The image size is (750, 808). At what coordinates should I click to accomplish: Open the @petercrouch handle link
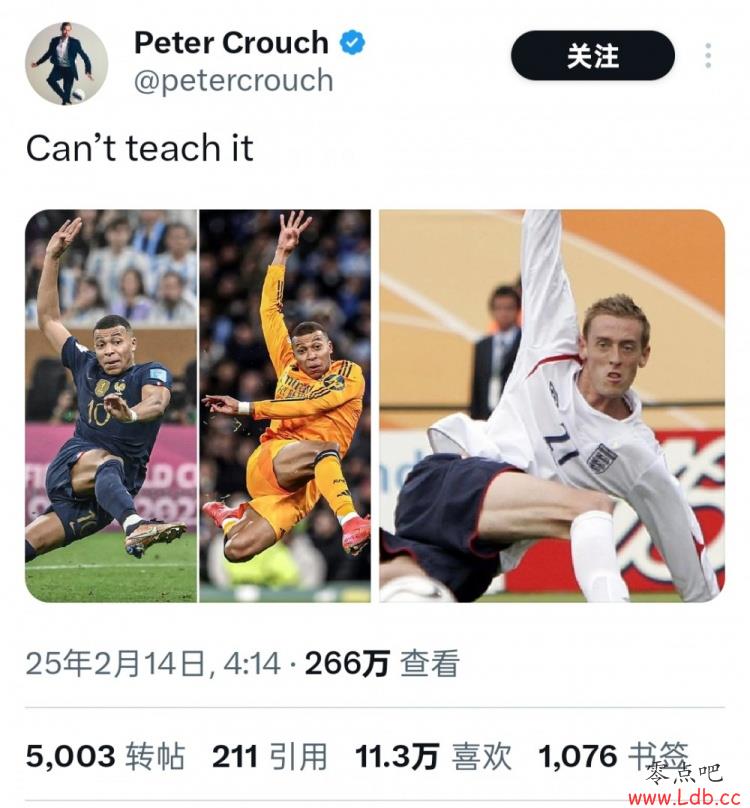[x=234, y=81]
